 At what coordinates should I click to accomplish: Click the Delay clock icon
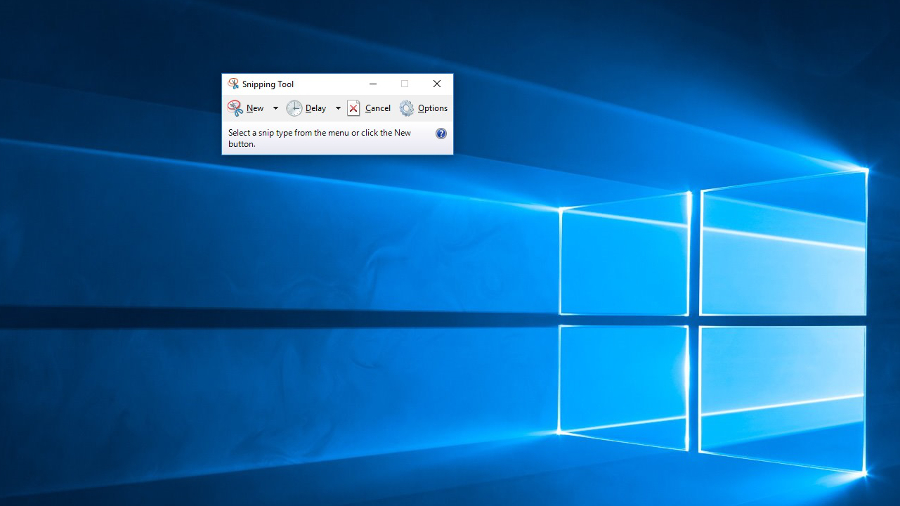pos(294,108)
